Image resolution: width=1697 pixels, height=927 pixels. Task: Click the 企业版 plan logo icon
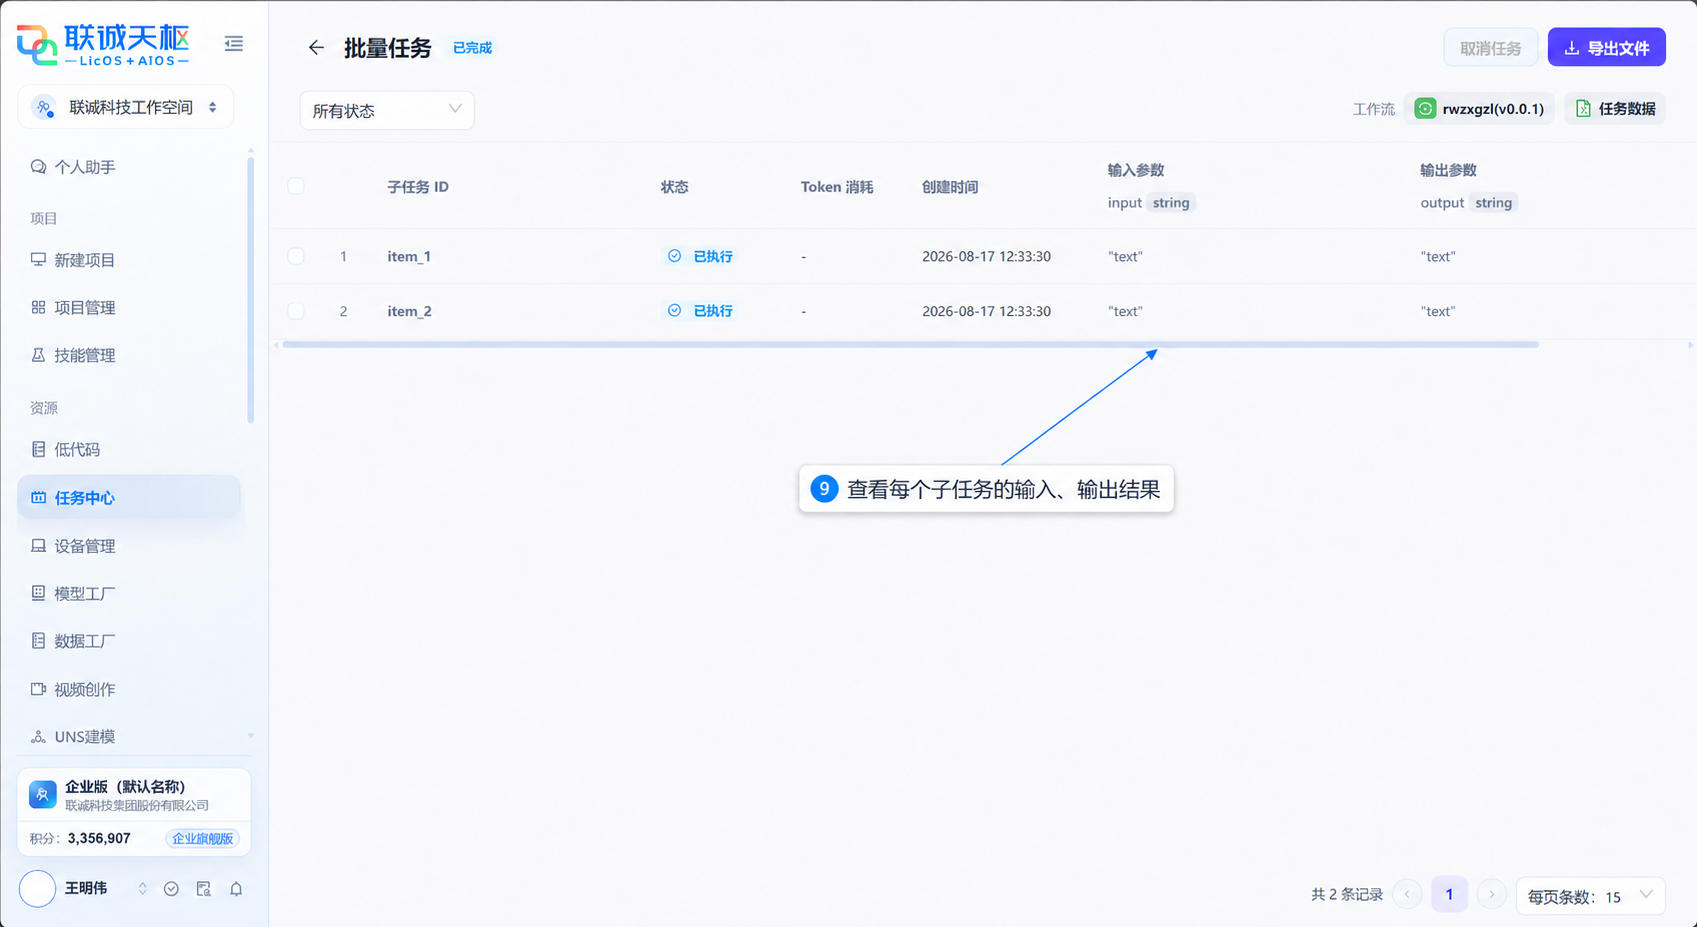click(42, 795)
